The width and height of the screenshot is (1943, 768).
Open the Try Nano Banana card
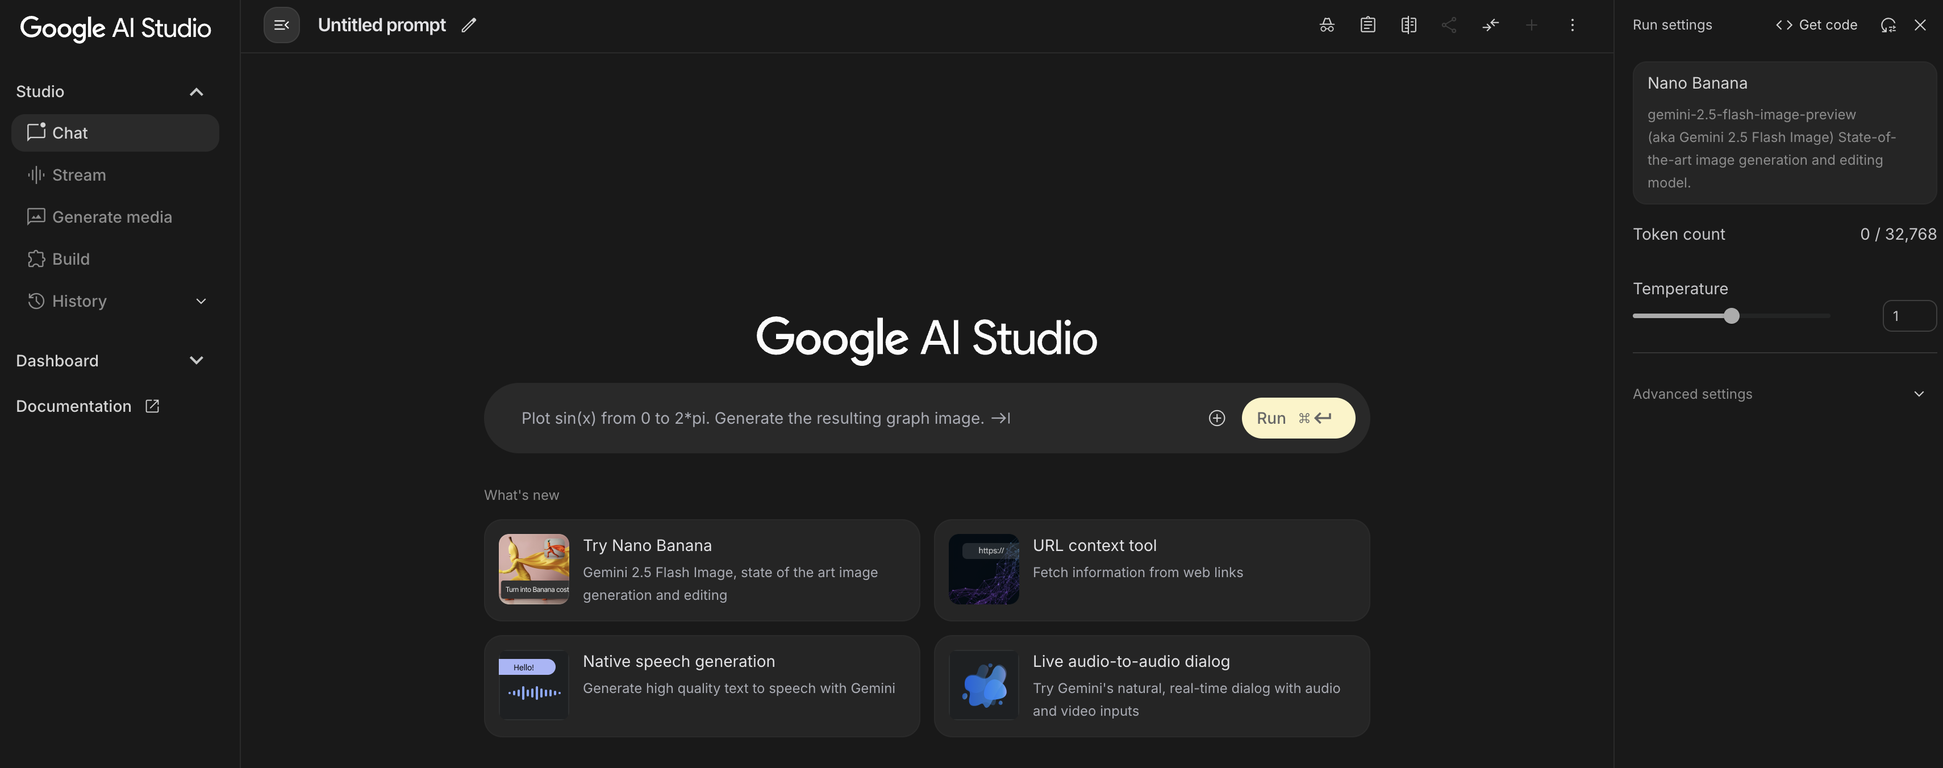[701, 570]
